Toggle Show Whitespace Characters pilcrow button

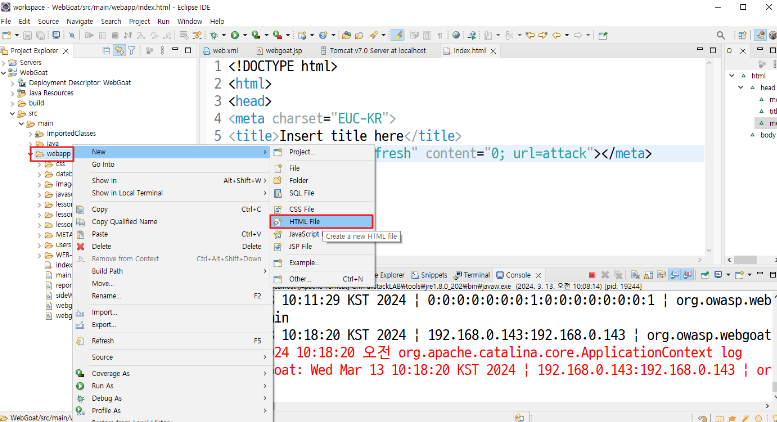pyautogui.click(x=440, y=35)
